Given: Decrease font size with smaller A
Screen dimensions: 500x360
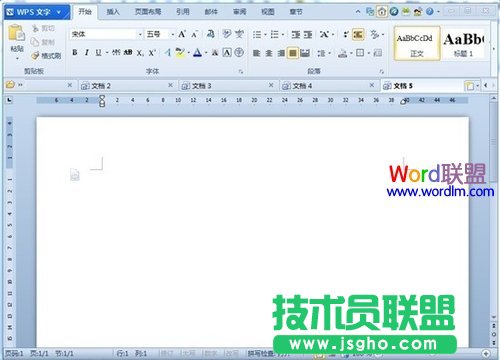Looking at the screenshot, I should pos(194,34).
